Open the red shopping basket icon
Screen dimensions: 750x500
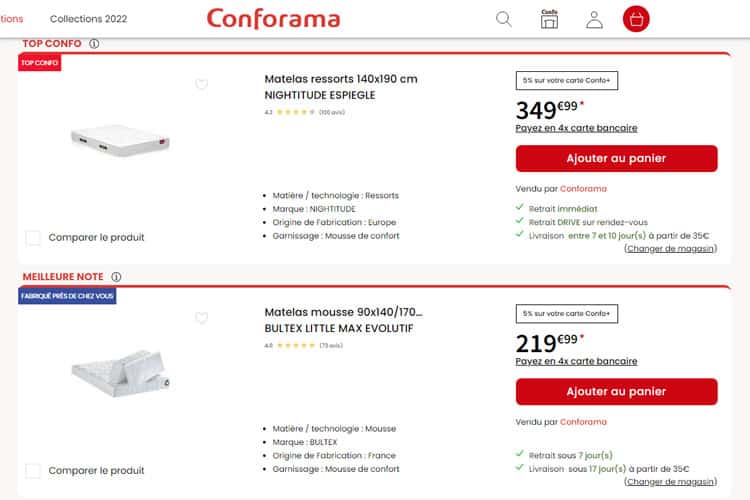[x=636, y=19]
